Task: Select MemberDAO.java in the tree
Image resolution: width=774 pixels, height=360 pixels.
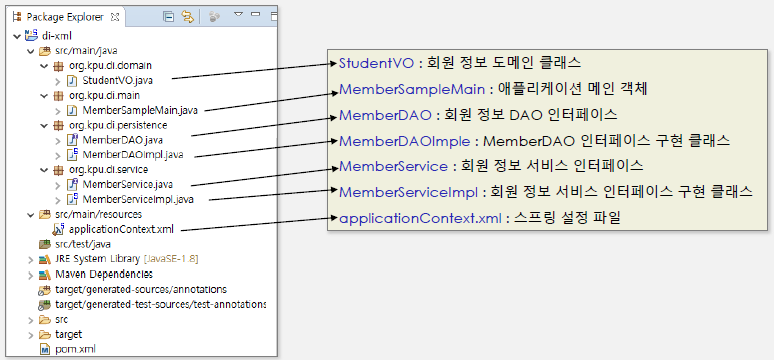Action: click(x=122, y=140)
